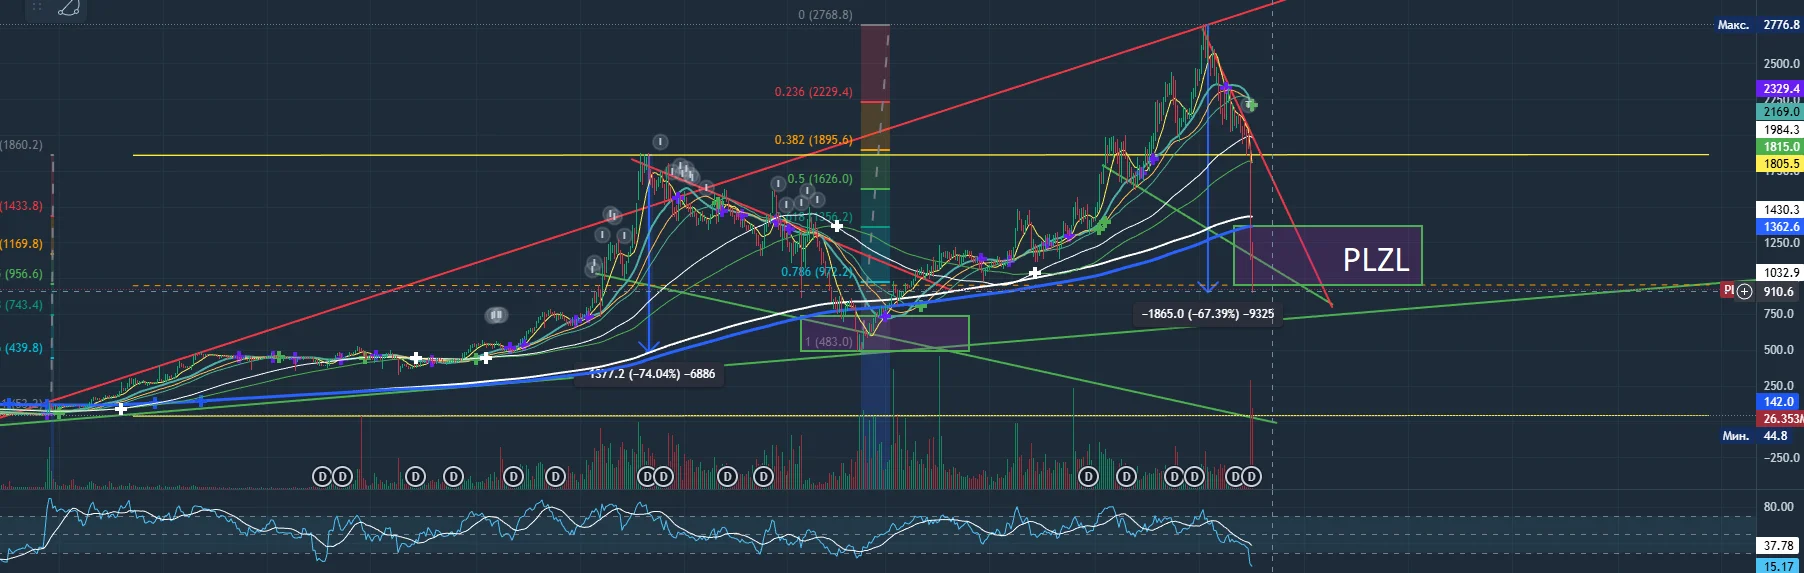Click the yellow 1805.5 price tag

1780,163
